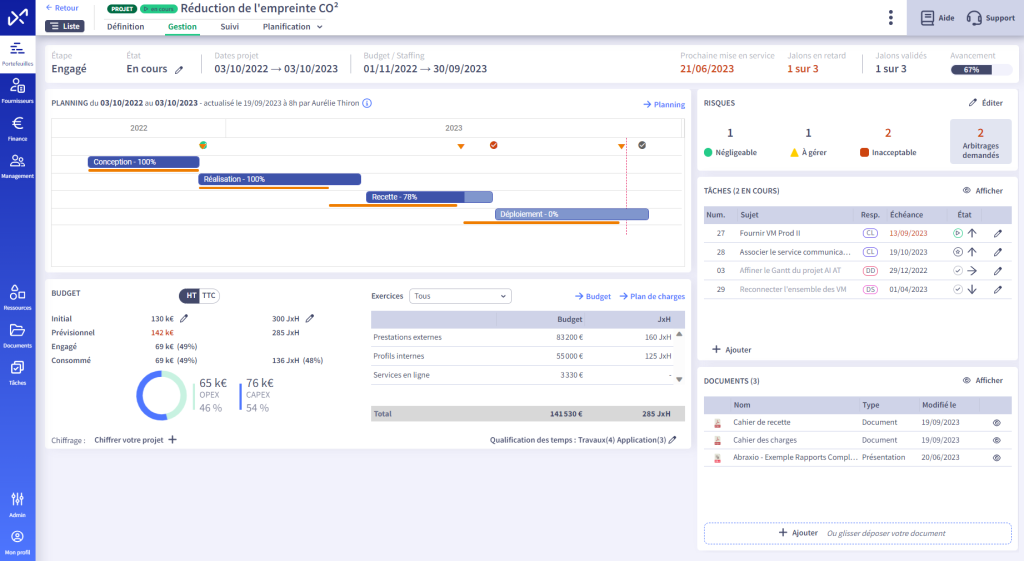Open the Définition tab
The image size is (1024, 561).
(x=125, y=27)
